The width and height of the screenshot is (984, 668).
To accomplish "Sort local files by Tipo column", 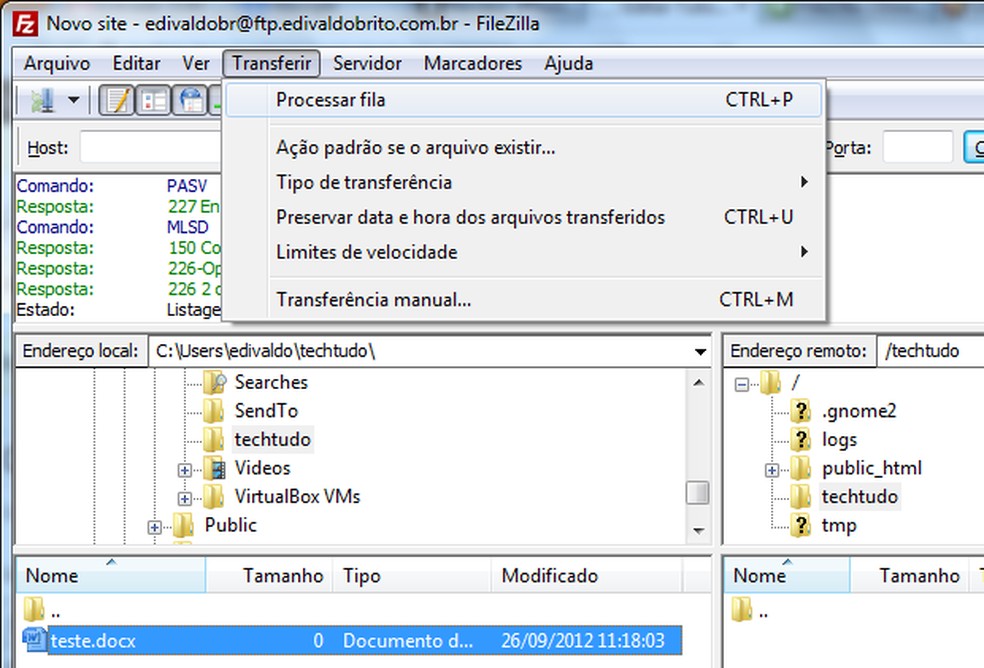I will click(x=414, y=575).
